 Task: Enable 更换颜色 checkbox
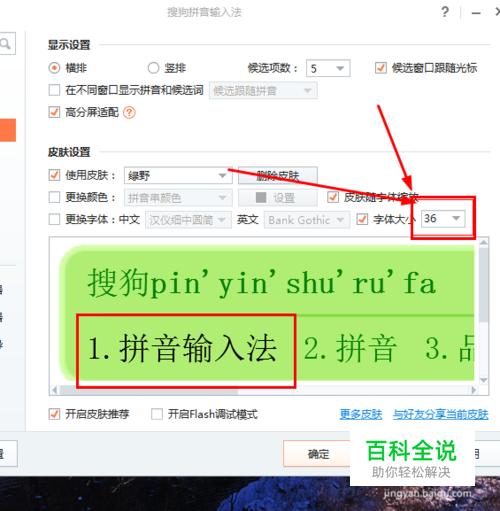54,197
